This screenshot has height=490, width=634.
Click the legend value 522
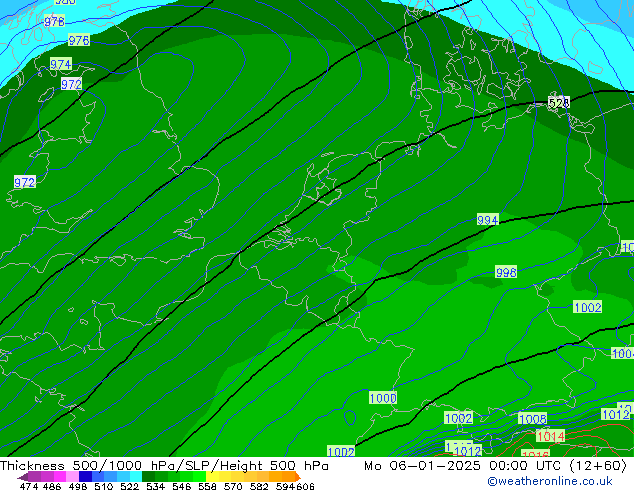129,486
